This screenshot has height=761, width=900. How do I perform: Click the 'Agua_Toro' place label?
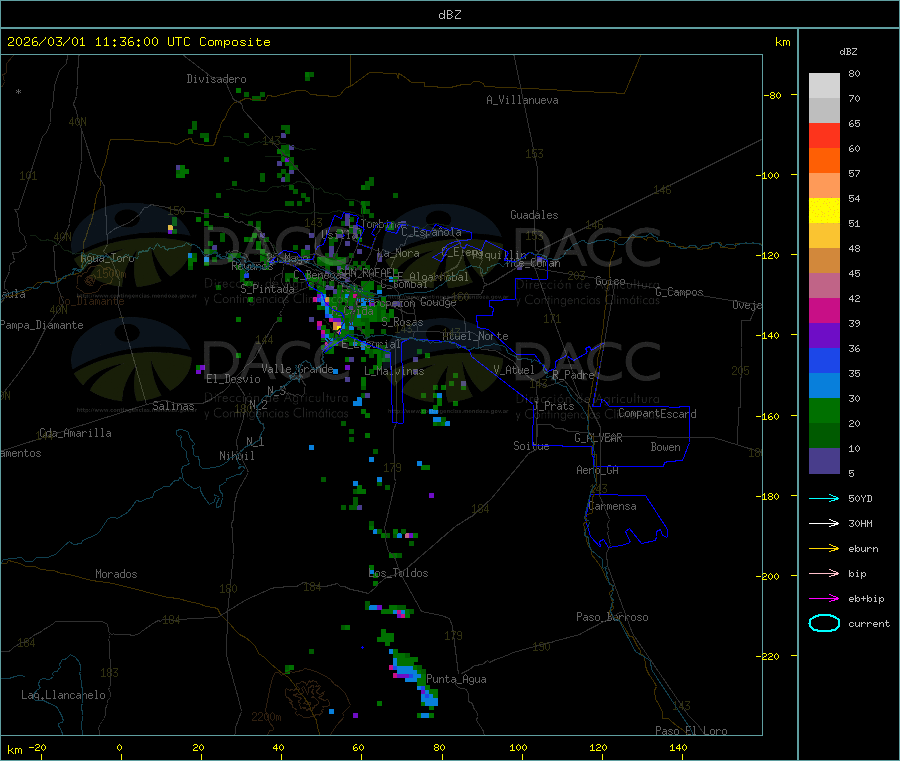(x=107, y=258)
